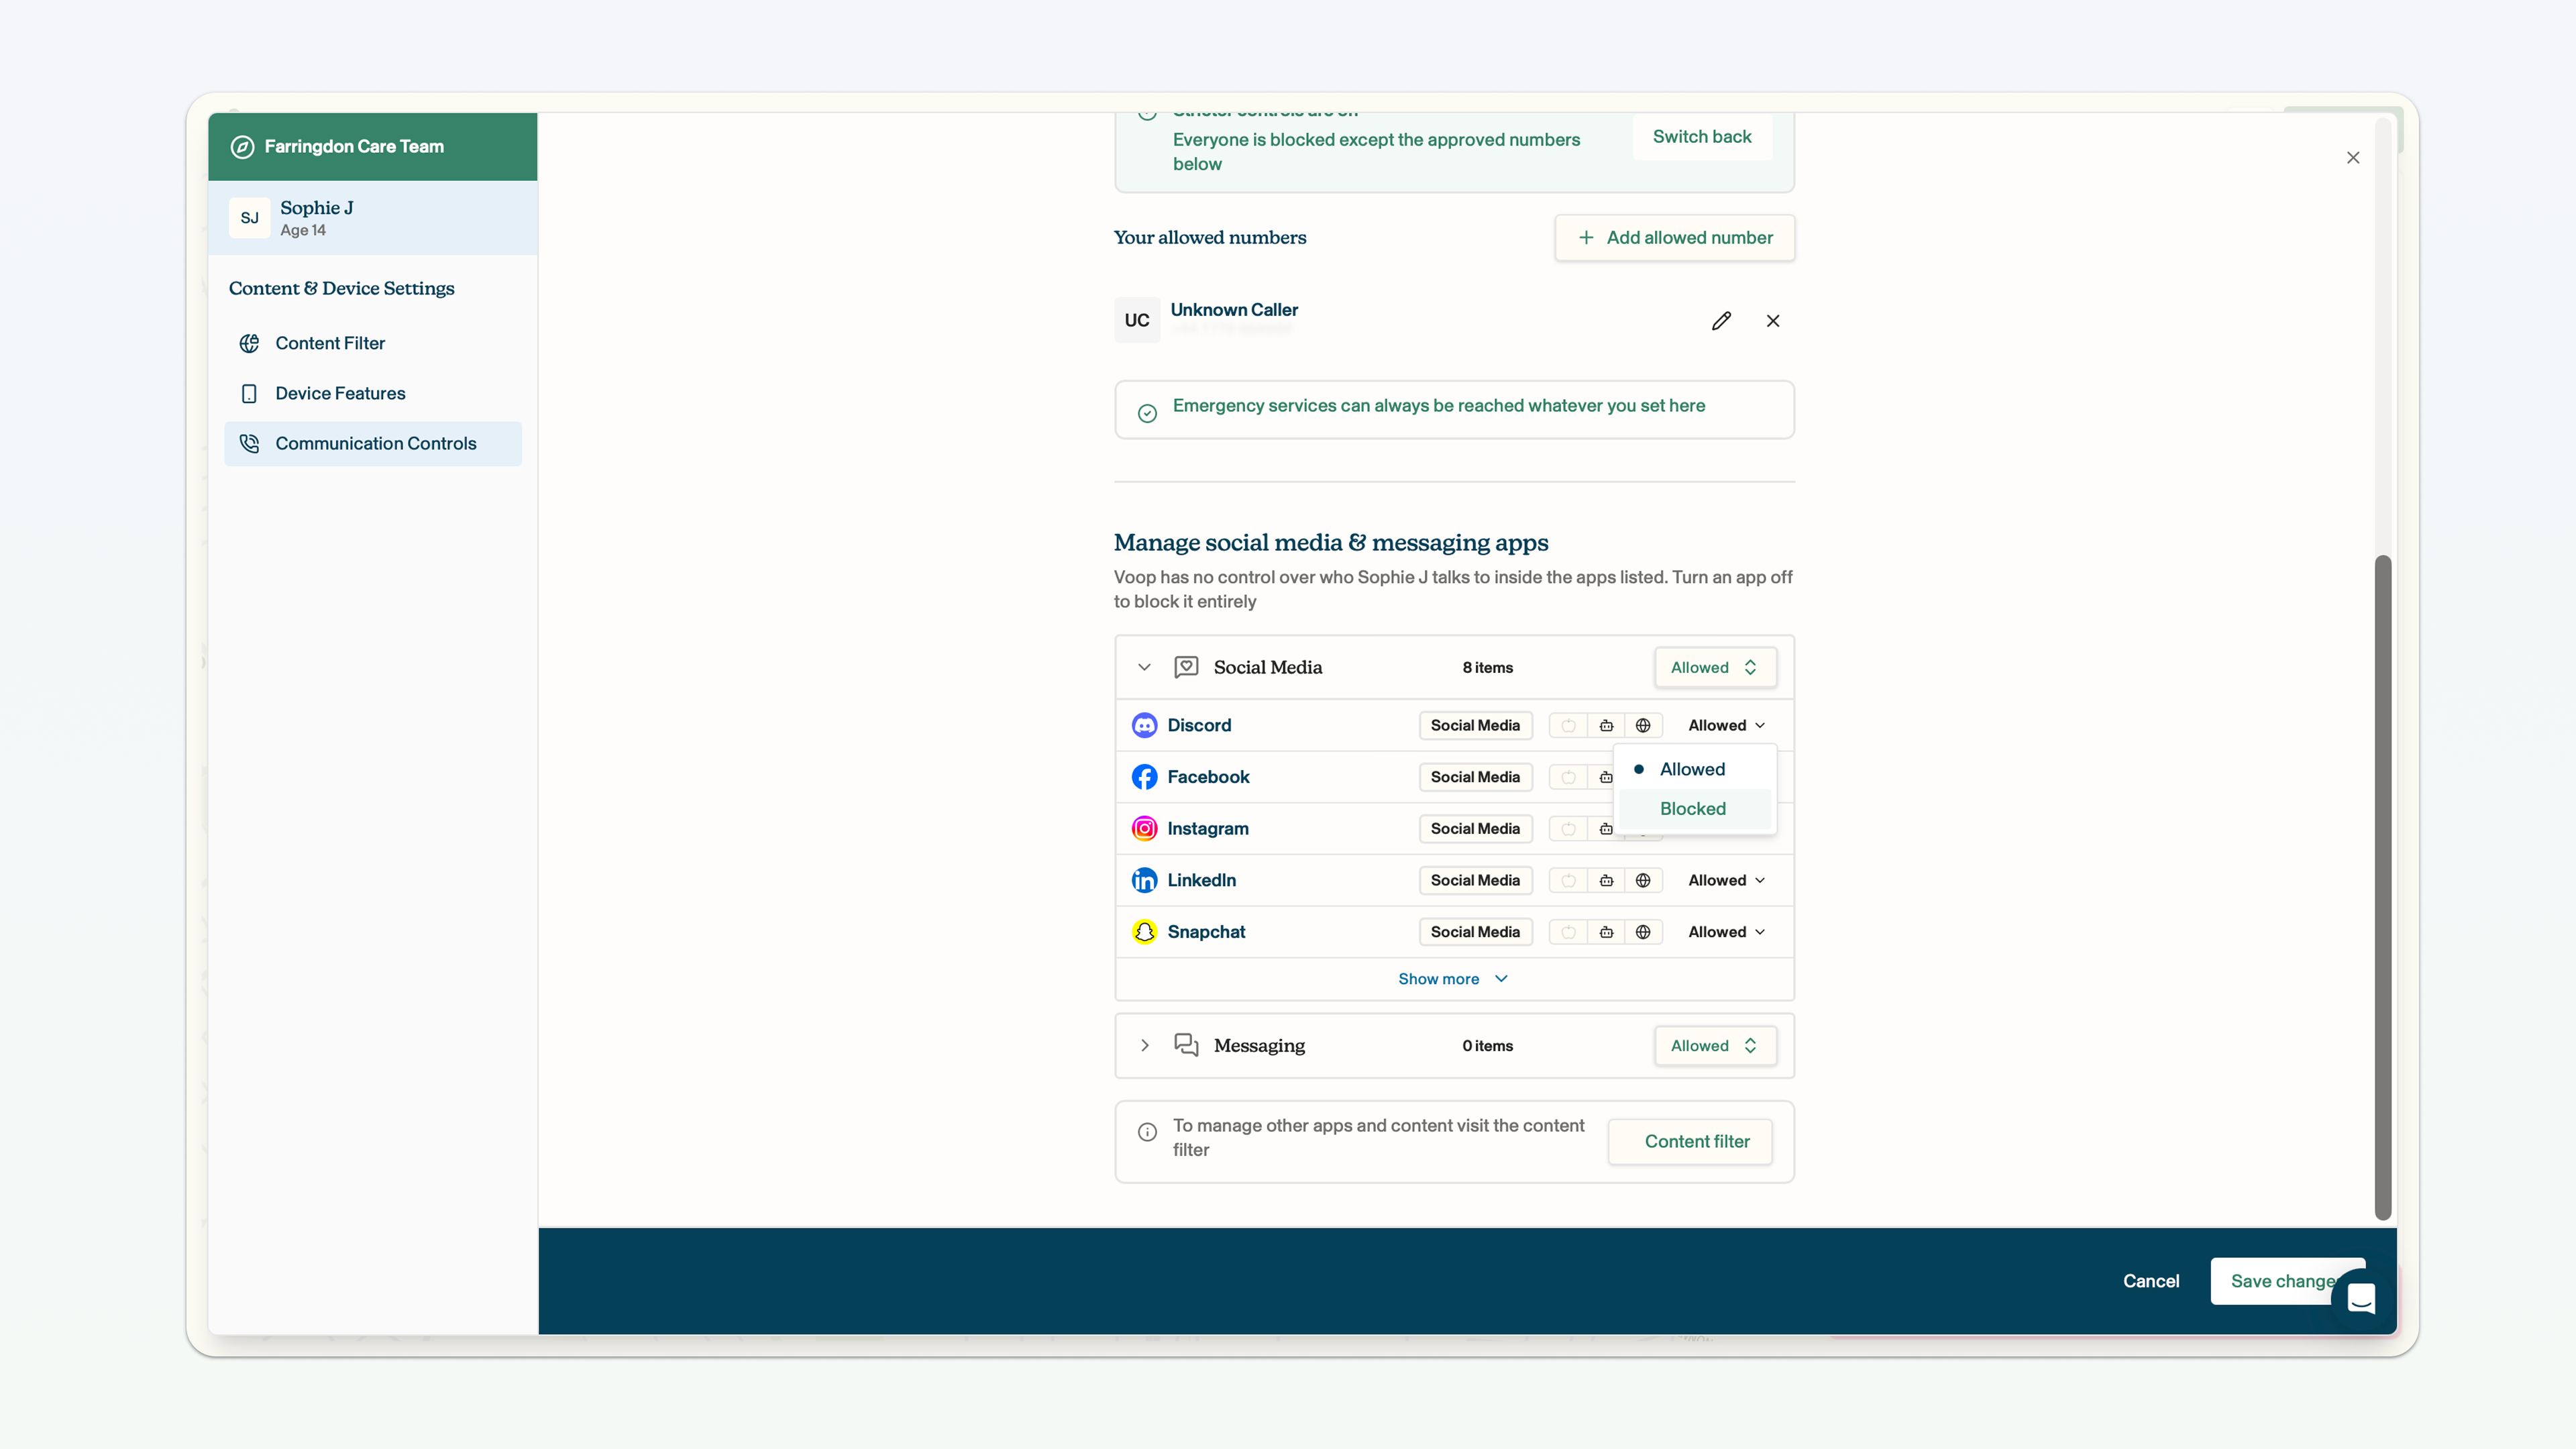The image size is (2576, 1449).
Task: Click the Android robot icon in Discord row
Action: click(x=1606, y=726)
